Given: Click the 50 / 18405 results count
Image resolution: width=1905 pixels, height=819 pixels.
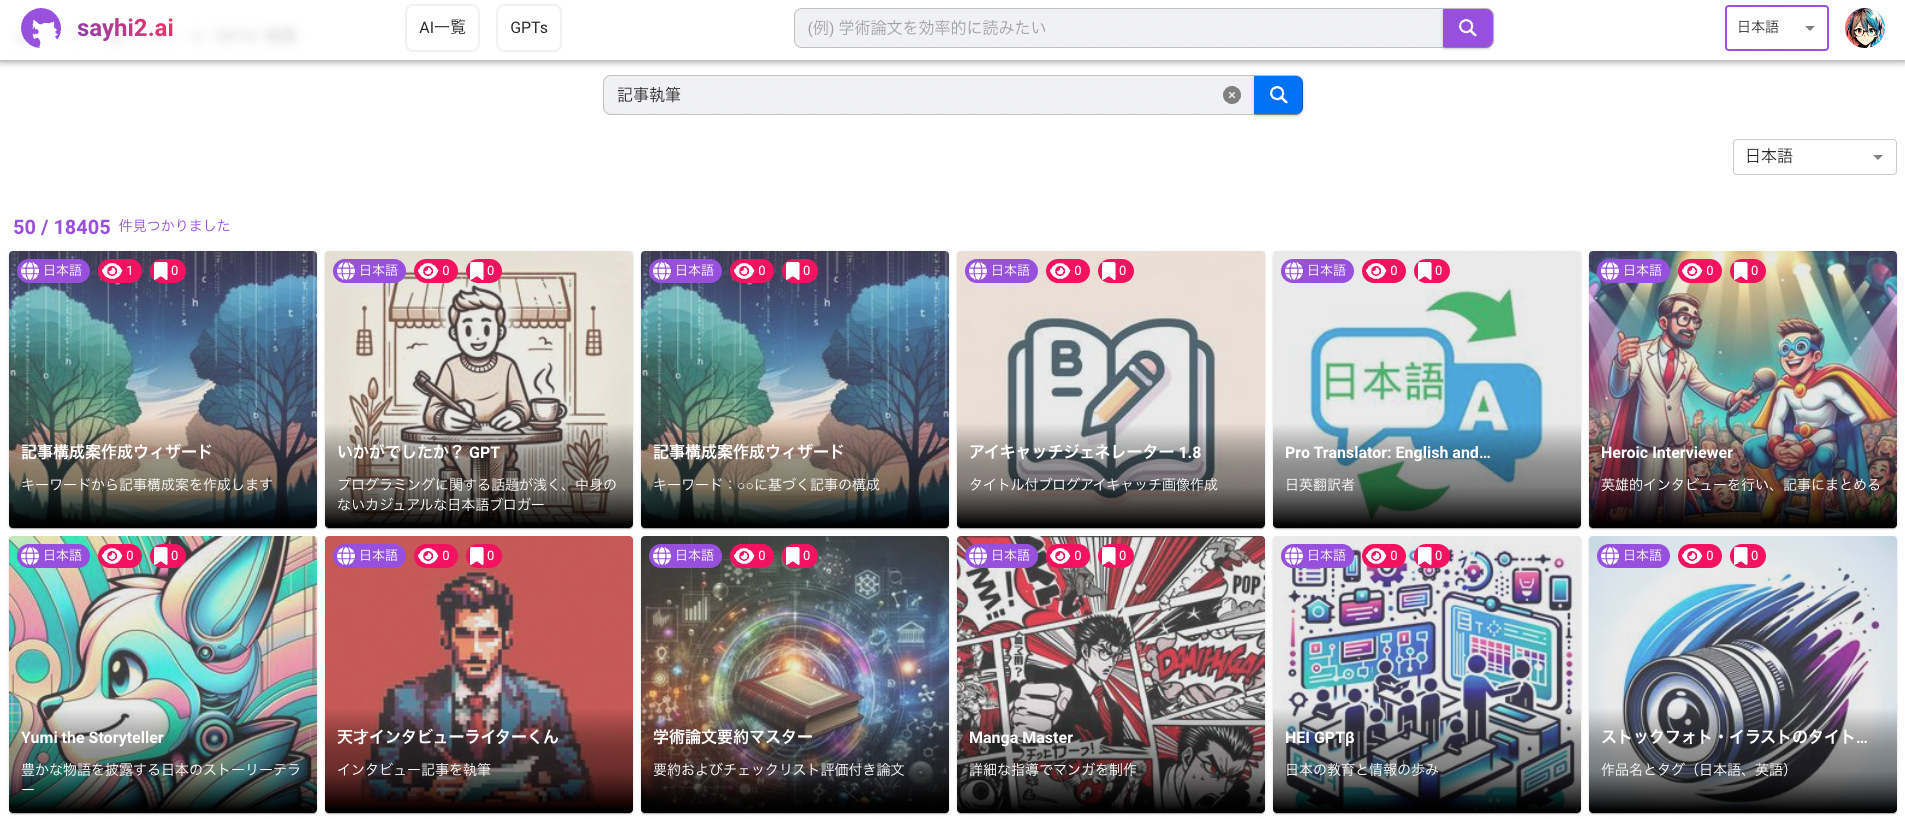Looking at the screenshot, I should tap(62, 227).
